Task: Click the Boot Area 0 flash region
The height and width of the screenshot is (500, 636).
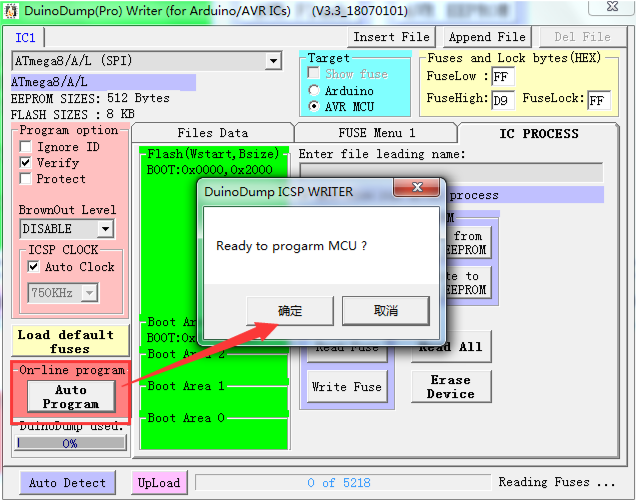Action: 215,430
